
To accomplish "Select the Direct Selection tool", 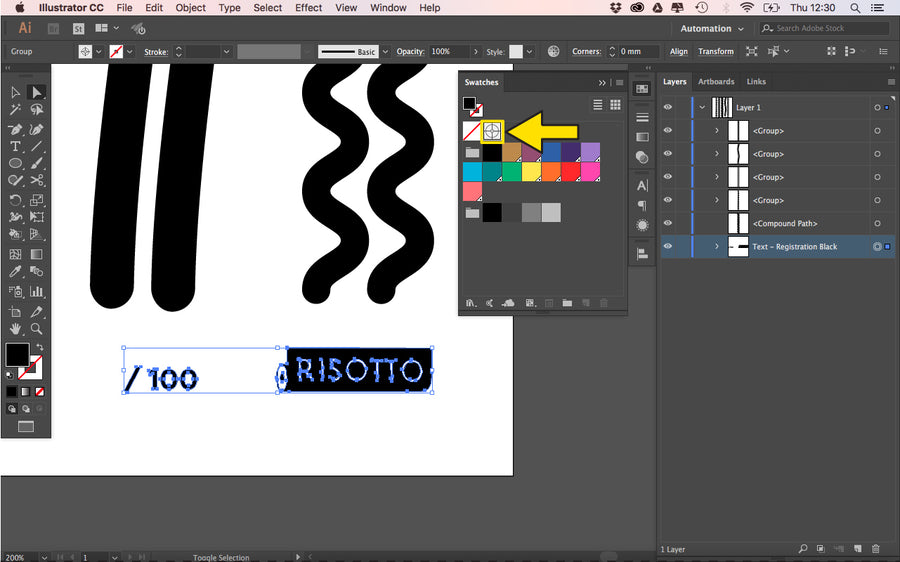I will point(37,93).
